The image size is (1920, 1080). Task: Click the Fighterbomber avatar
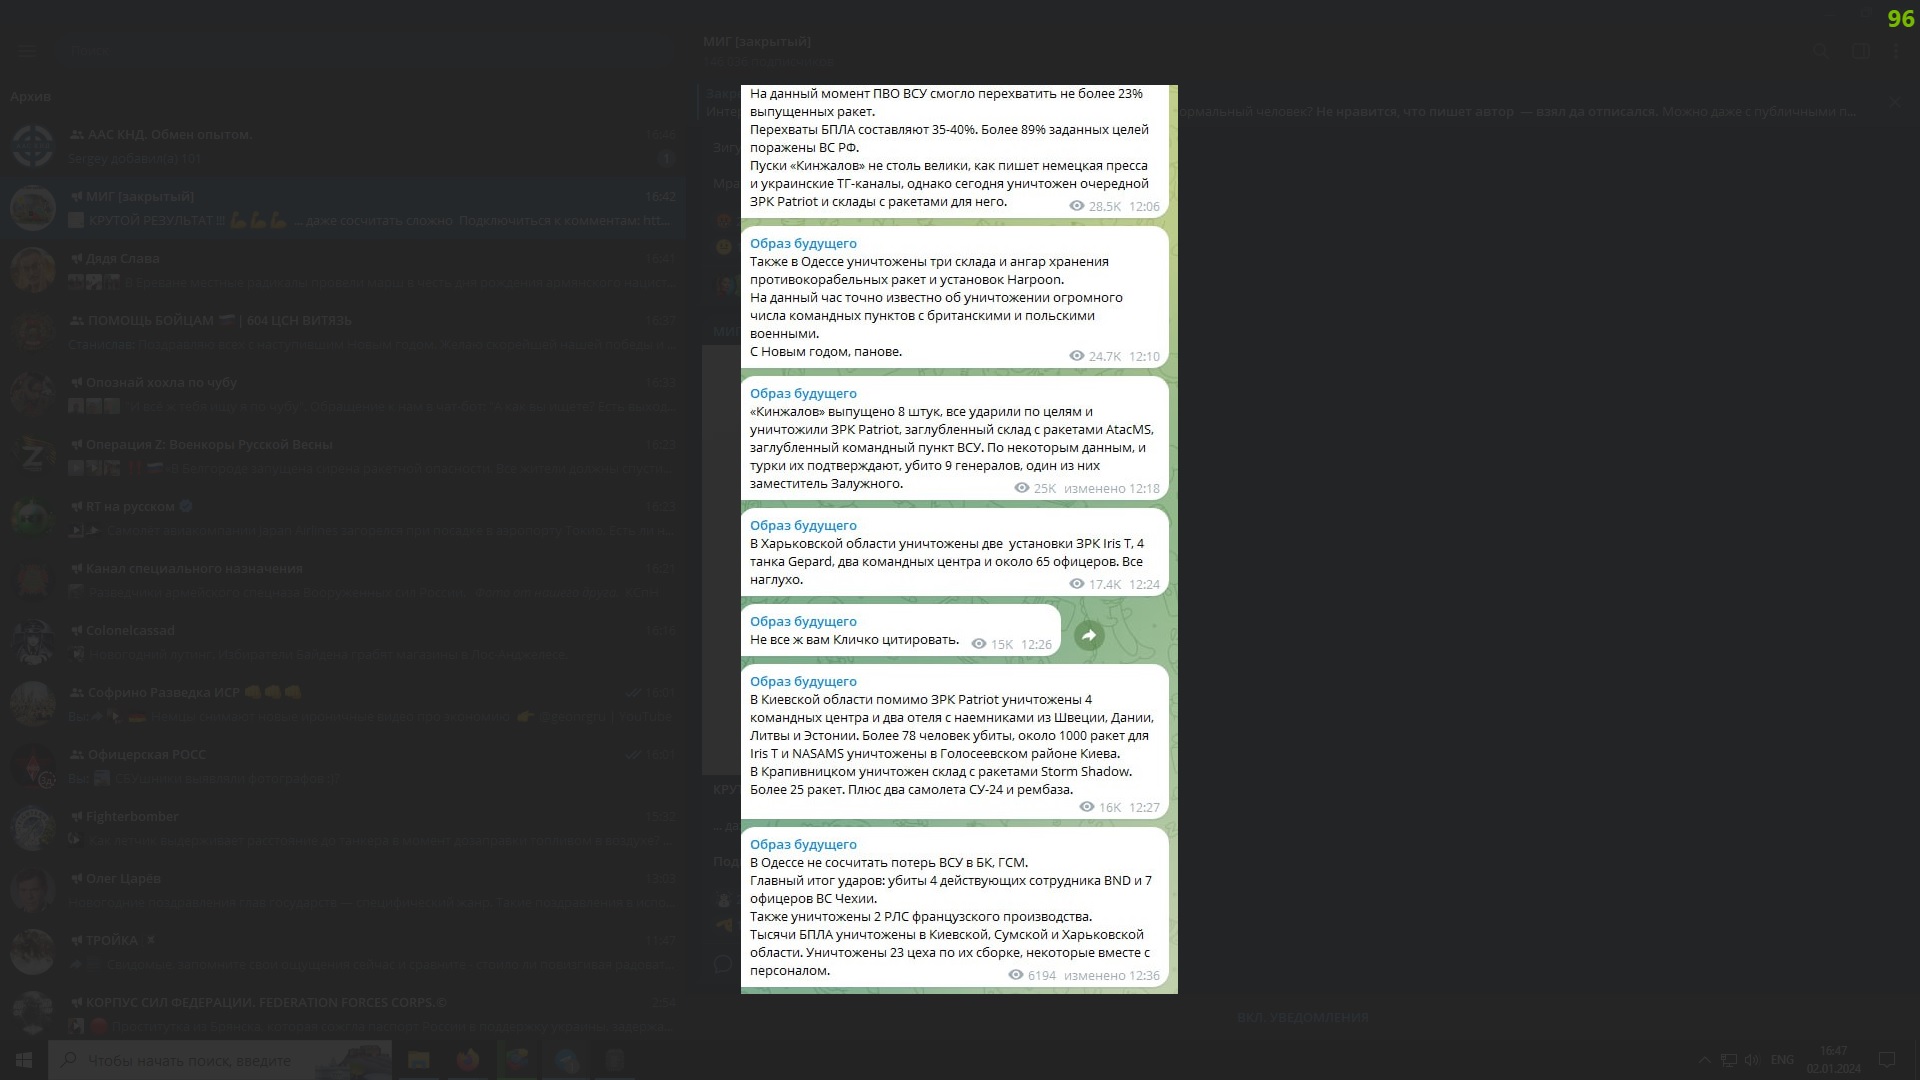pyautogui.click(x=32, y=828)
